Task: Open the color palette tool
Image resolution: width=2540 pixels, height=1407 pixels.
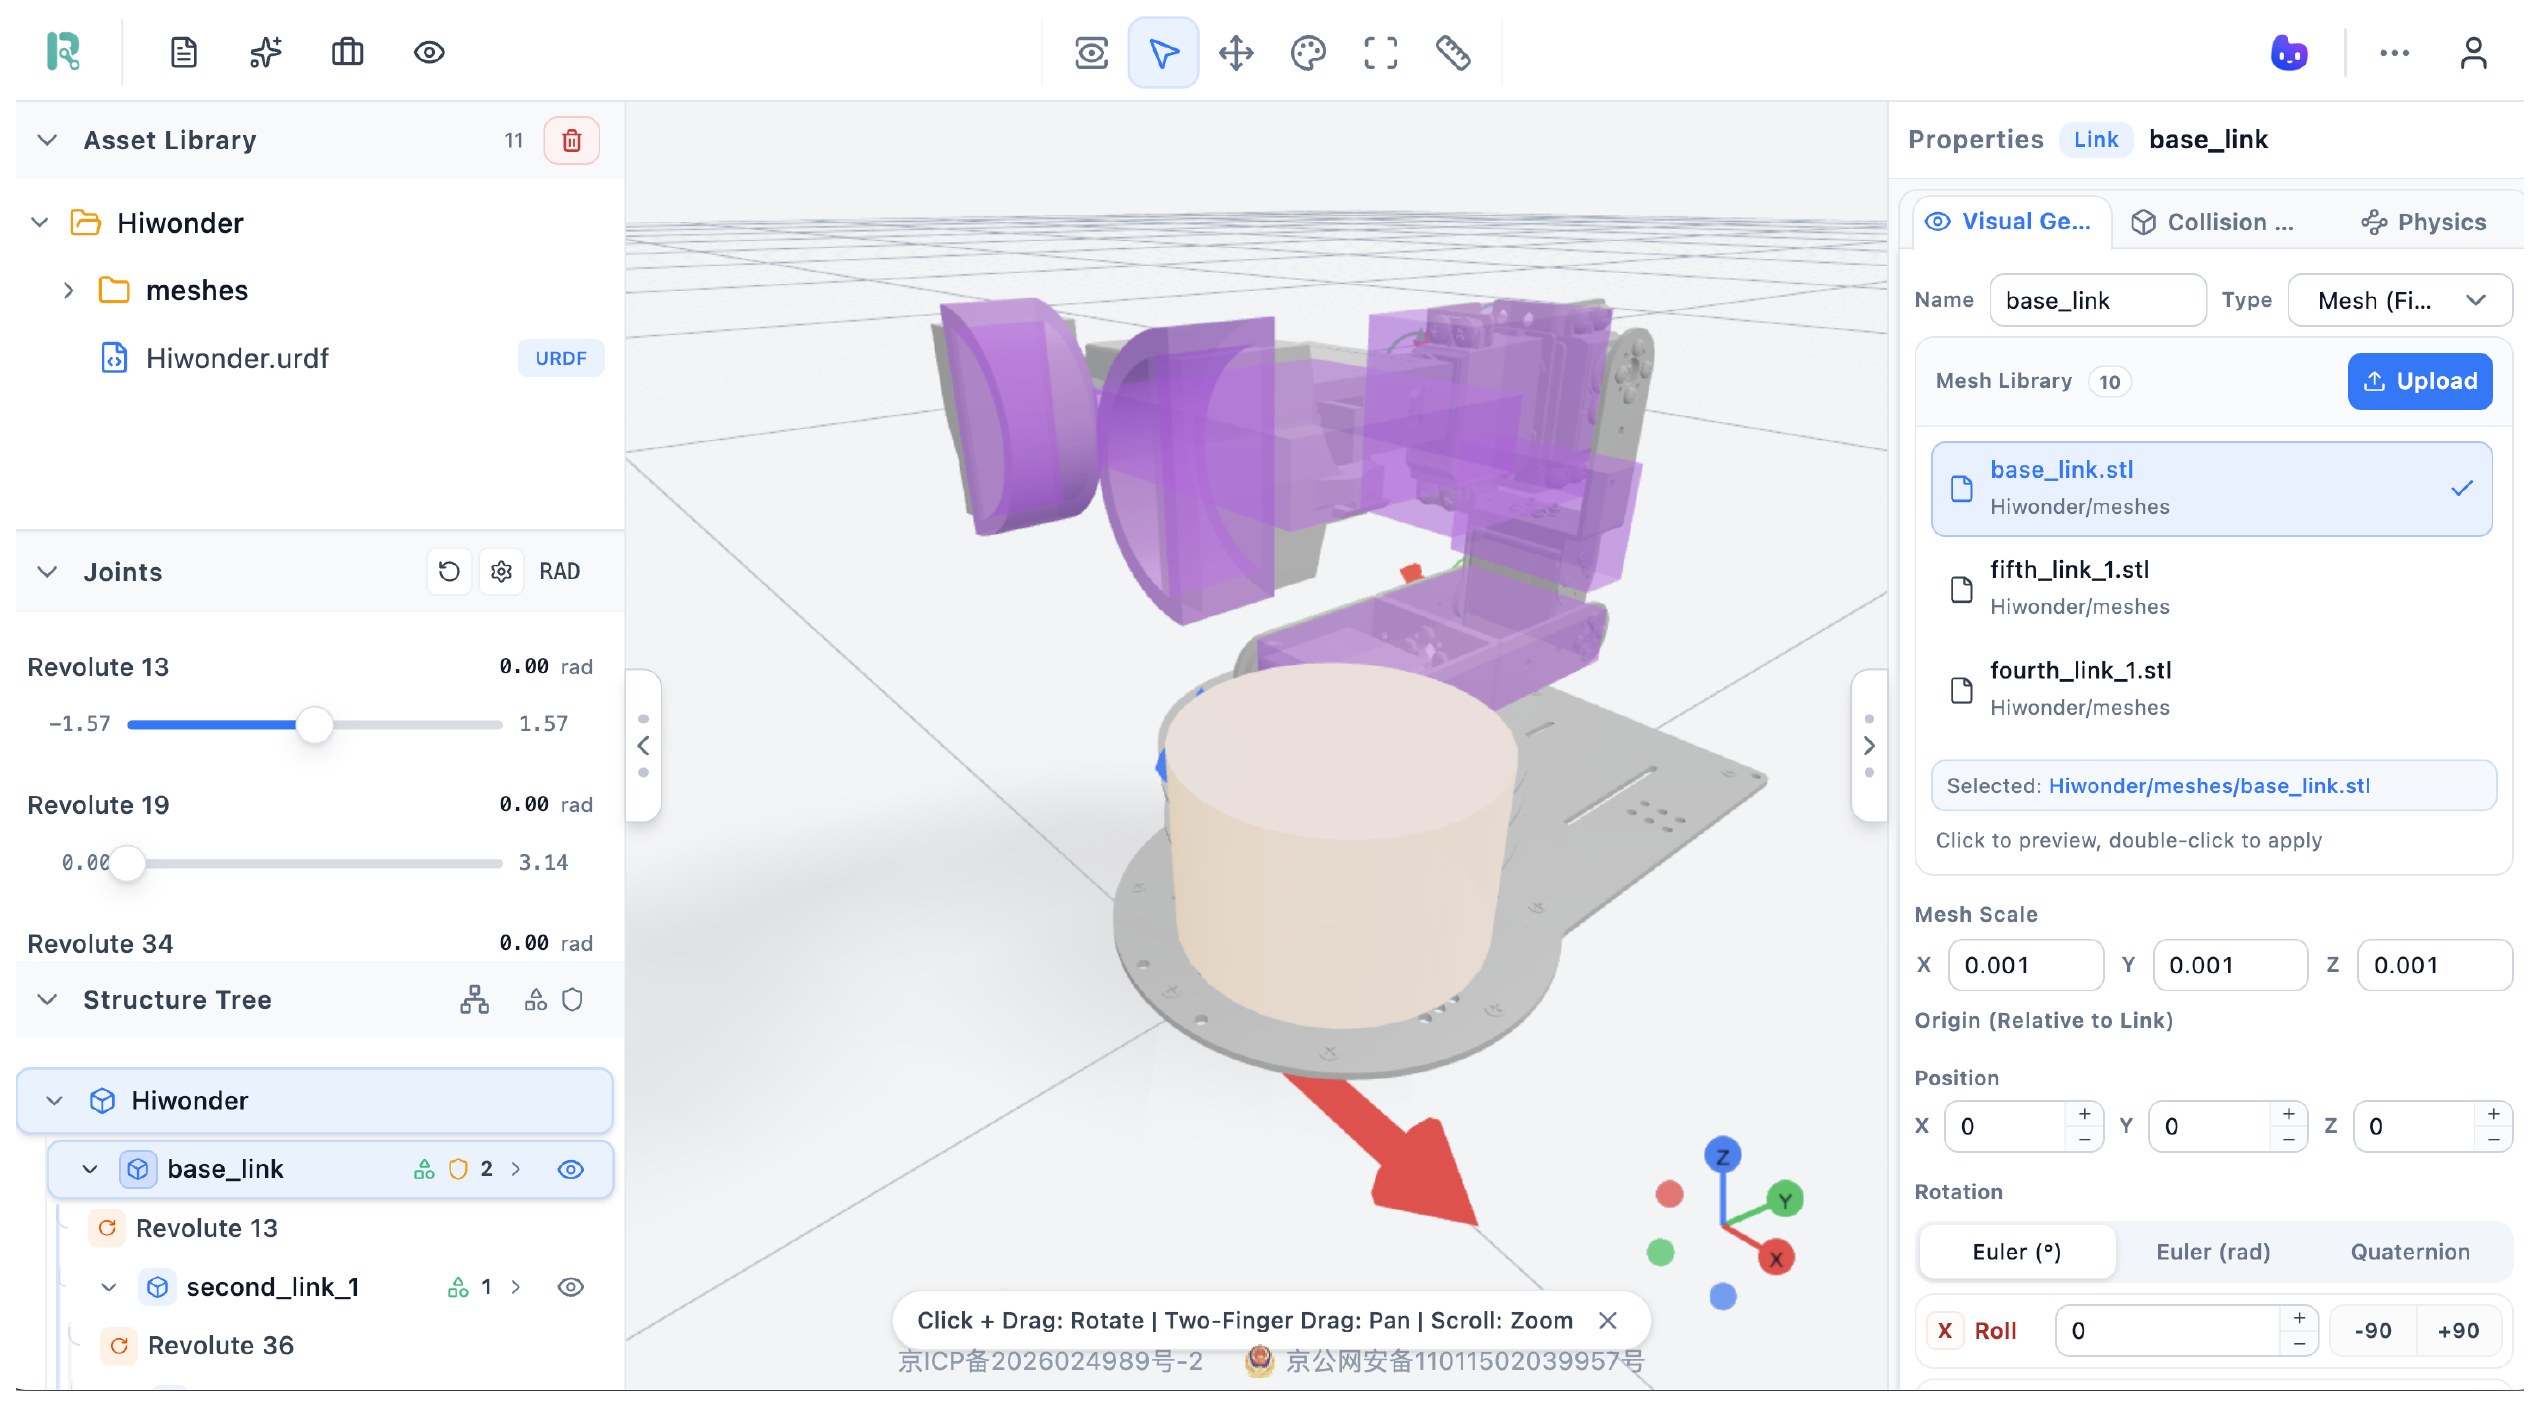Action: click(x=1308, y=53)
